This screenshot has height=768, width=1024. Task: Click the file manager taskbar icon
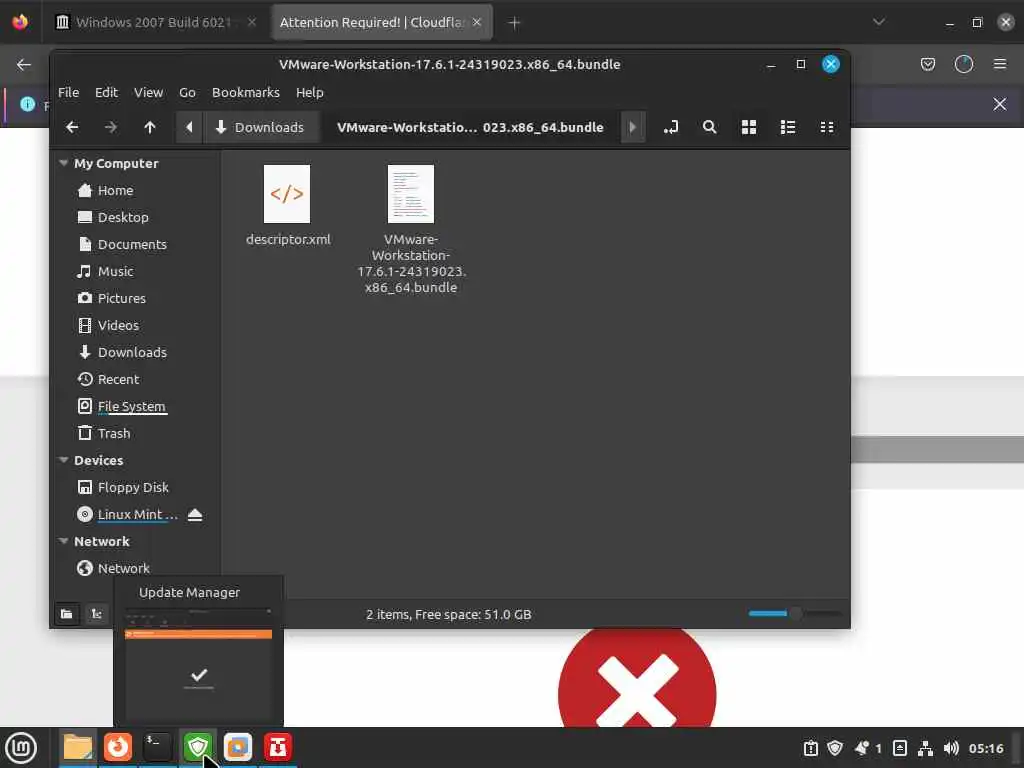pos(78,747)
